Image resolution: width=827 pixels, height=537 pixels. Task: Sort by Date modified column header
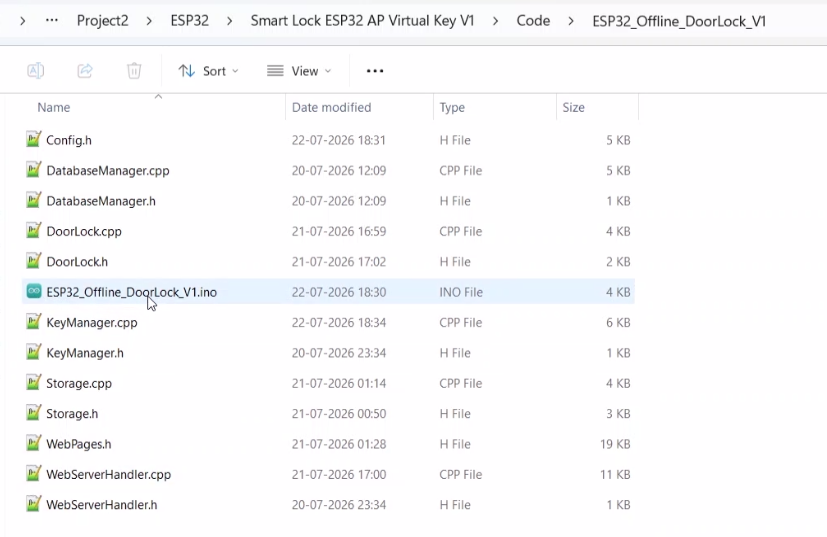tap(331, 108)
